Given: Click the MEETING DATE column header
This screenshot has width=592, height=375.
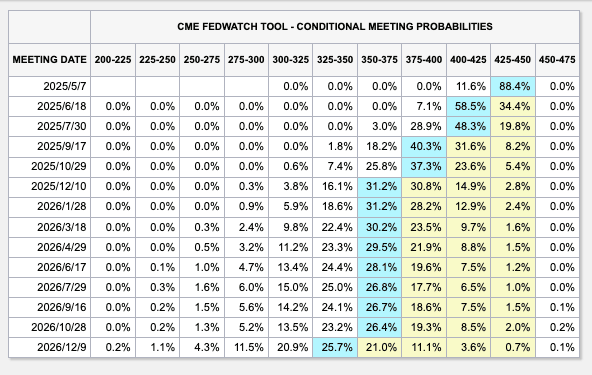Looking at the screenshot, I should click(49, 60).
